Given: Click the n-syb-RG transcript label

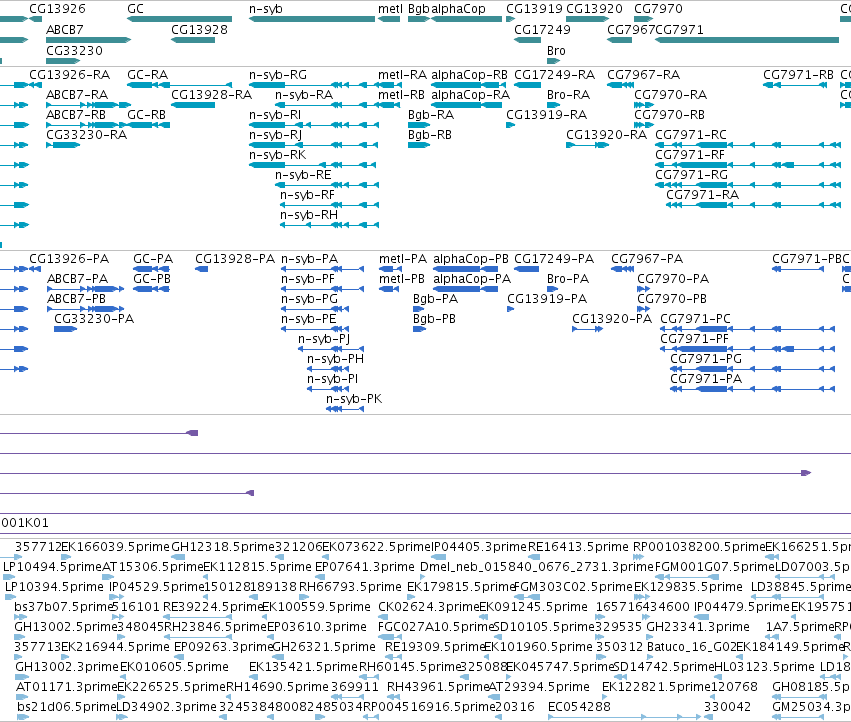Looking at the screenshot, I should click(278, 74).
